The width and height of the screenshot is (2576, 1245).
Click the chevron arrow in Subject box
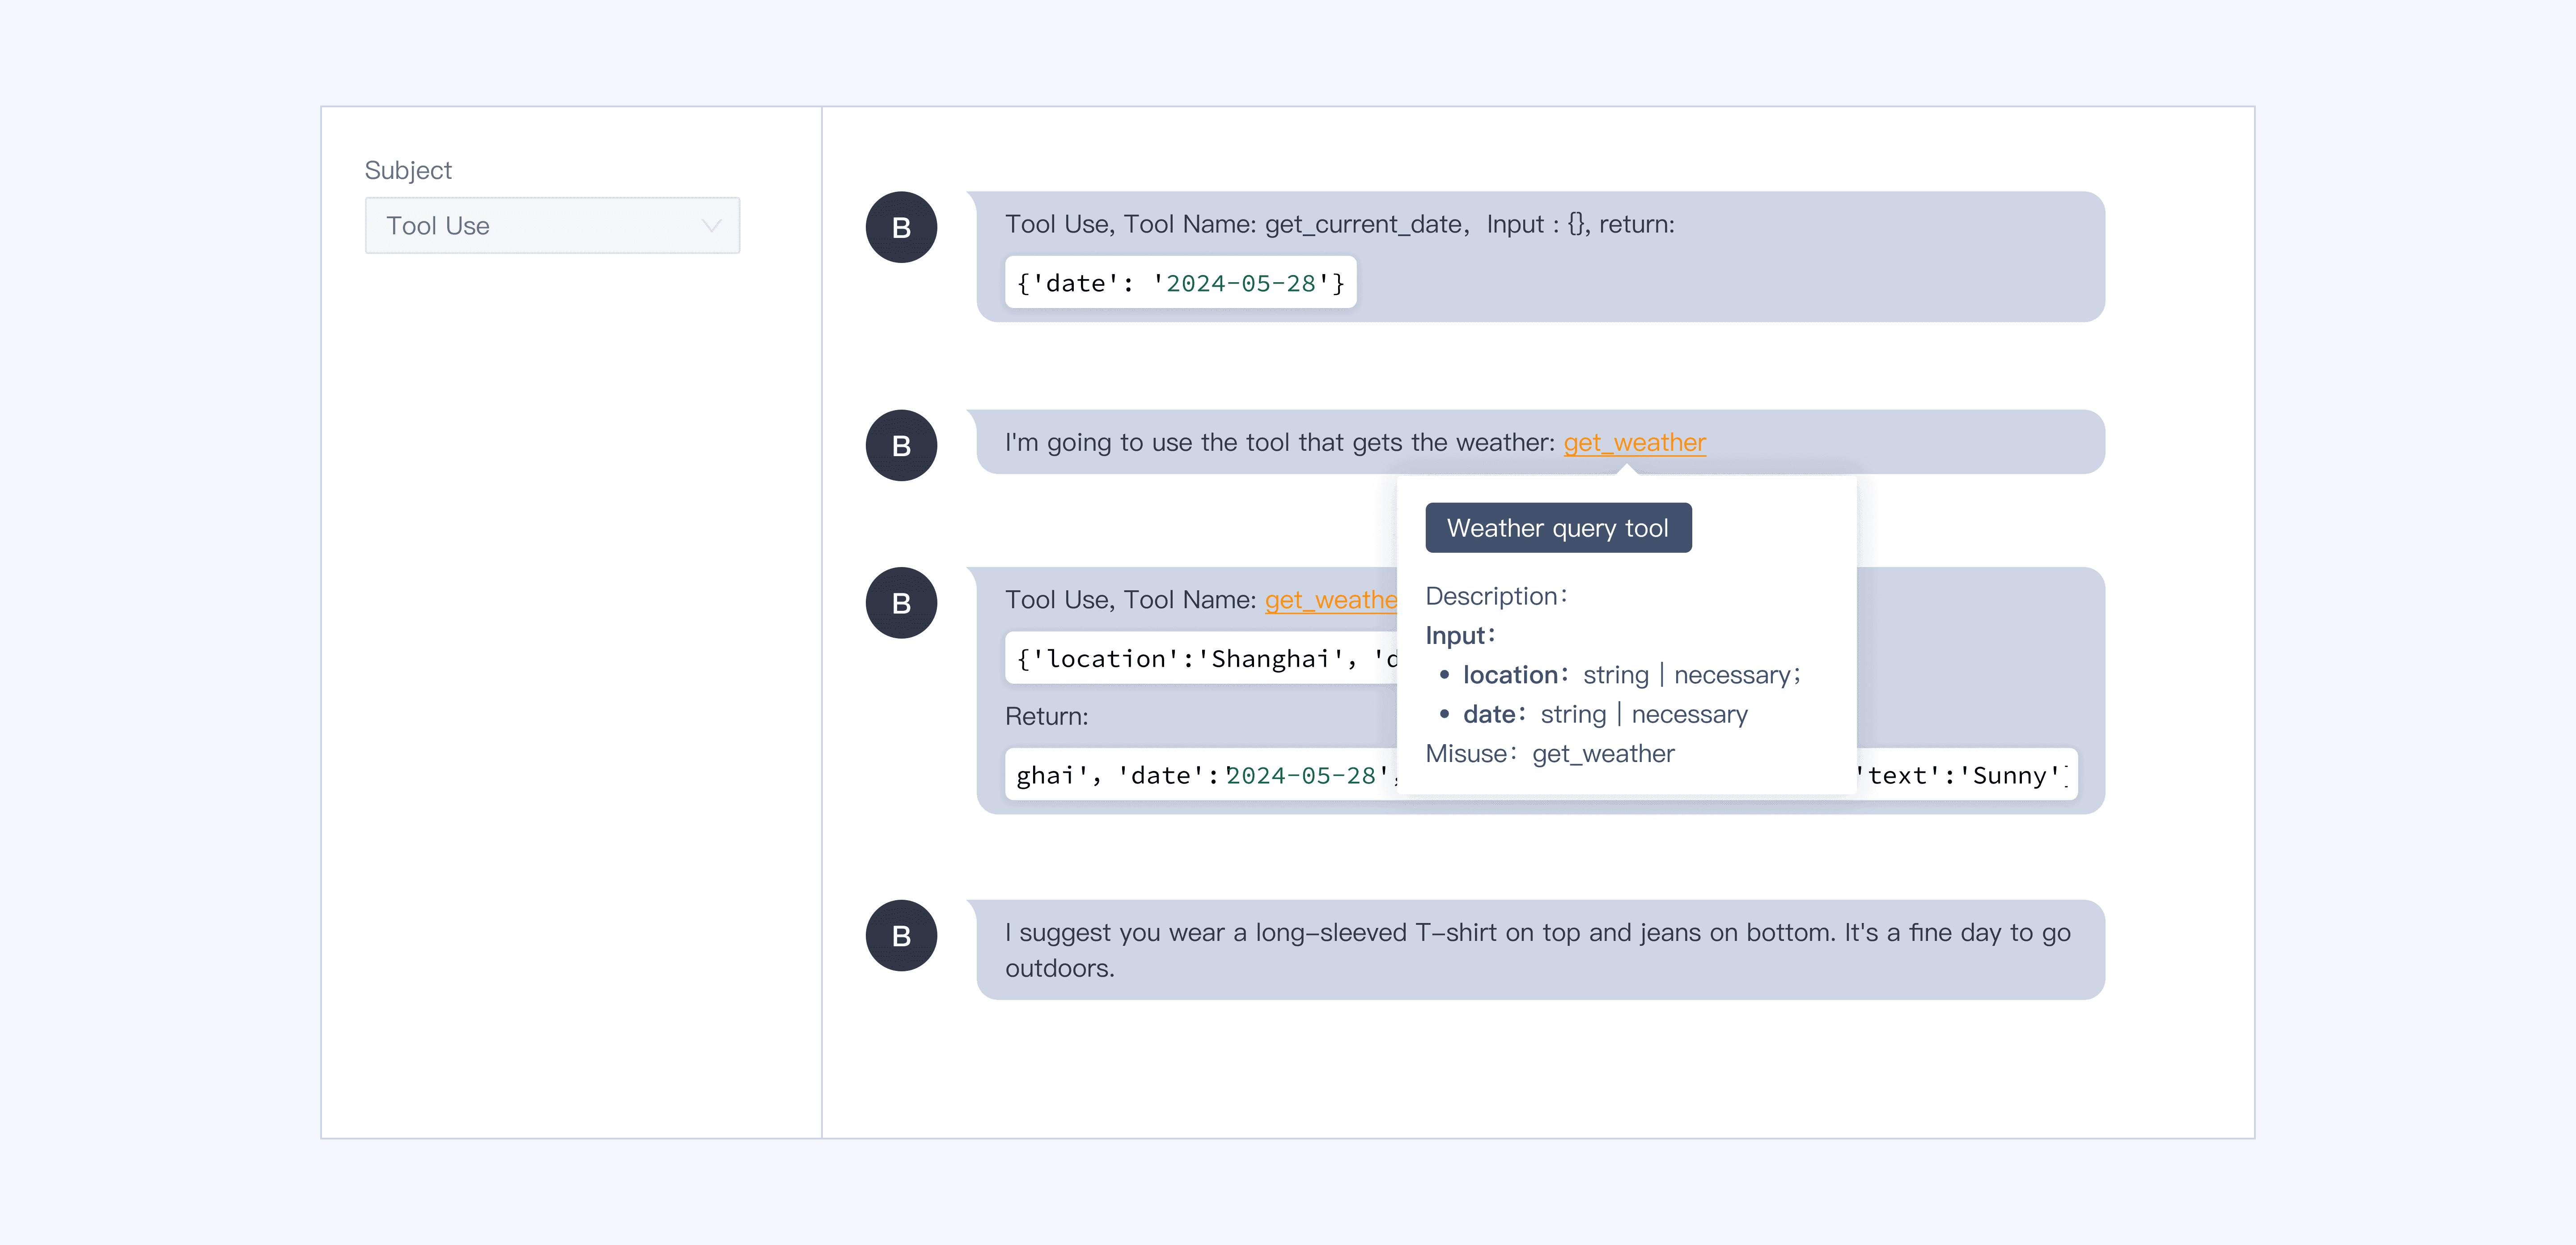point(711,225)
